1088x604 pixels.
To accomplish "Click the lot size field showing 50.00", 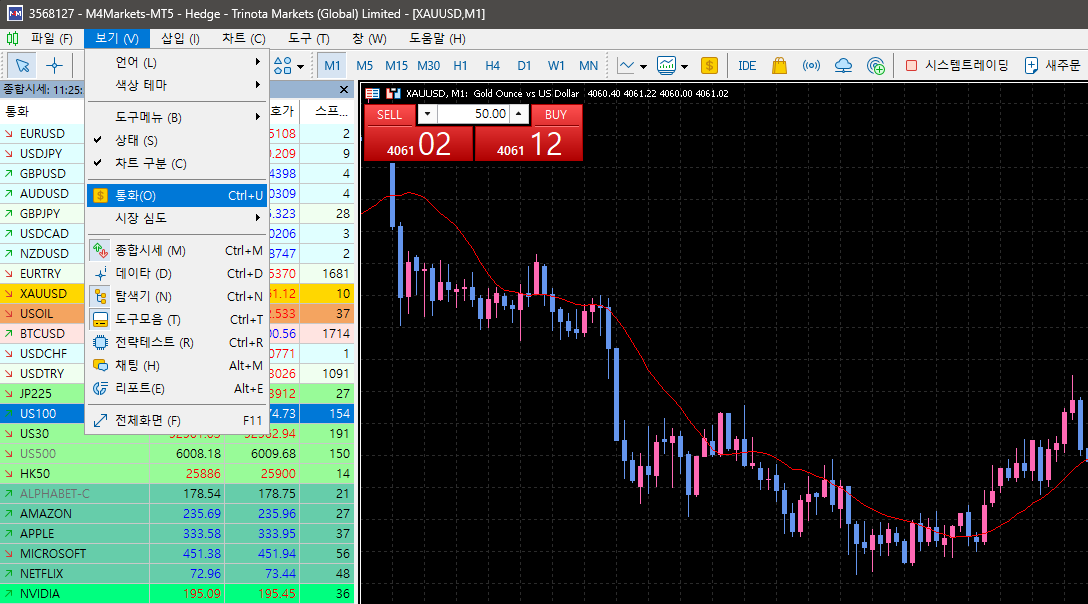I will click(473, 114).
